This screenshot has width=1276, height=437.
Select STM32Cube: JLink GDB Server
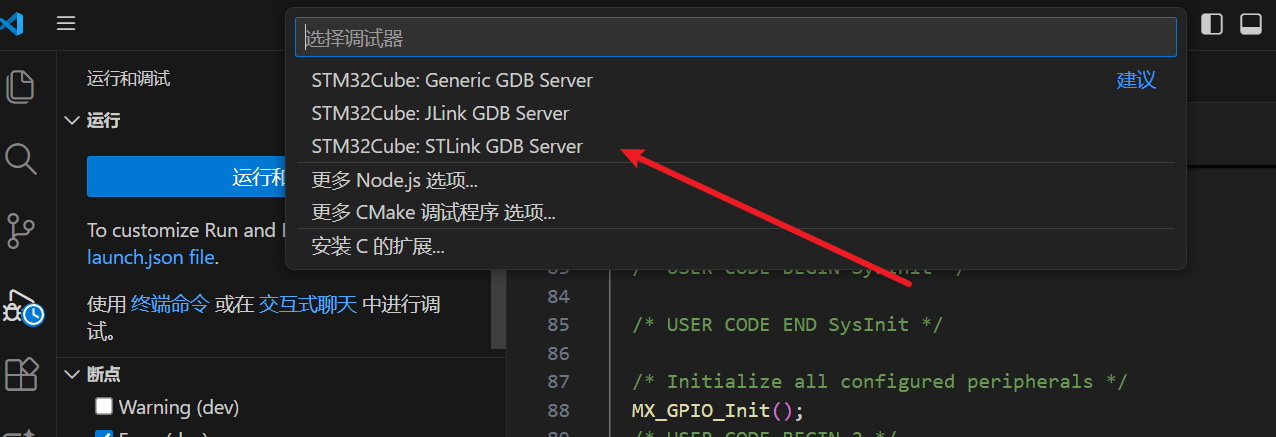[440, 113]
